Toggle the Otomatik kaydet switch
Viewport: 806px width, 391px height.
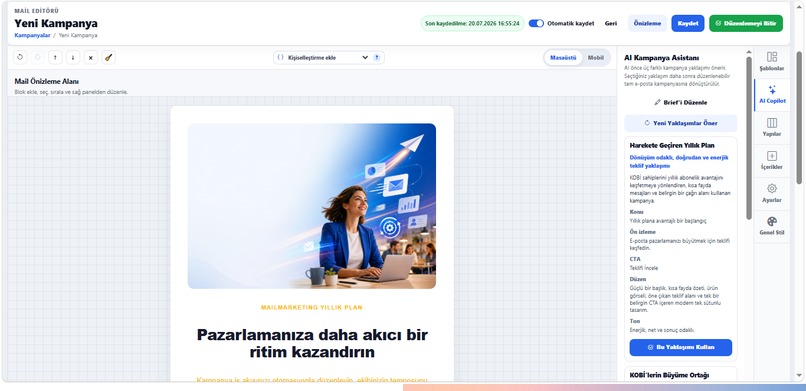[536, 24]
